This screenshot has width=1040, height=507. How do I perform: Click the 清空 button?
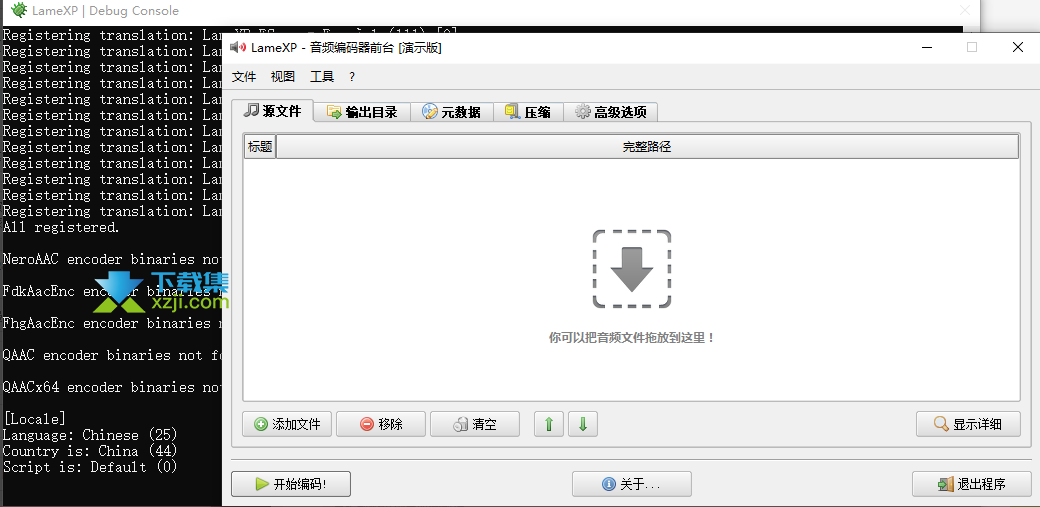coord(475,424)
